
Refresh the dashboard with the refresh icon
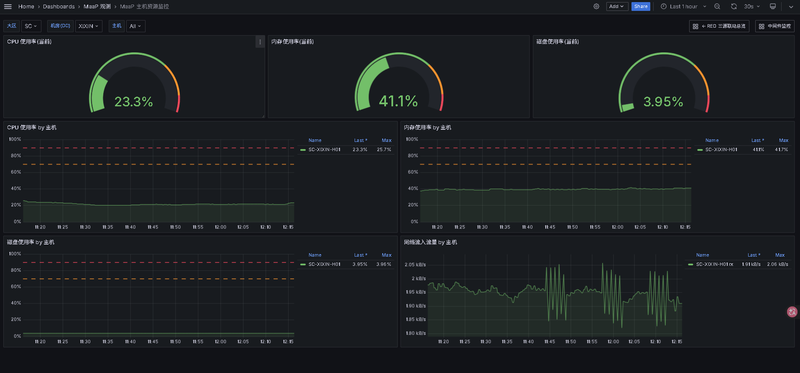[734, 7]
